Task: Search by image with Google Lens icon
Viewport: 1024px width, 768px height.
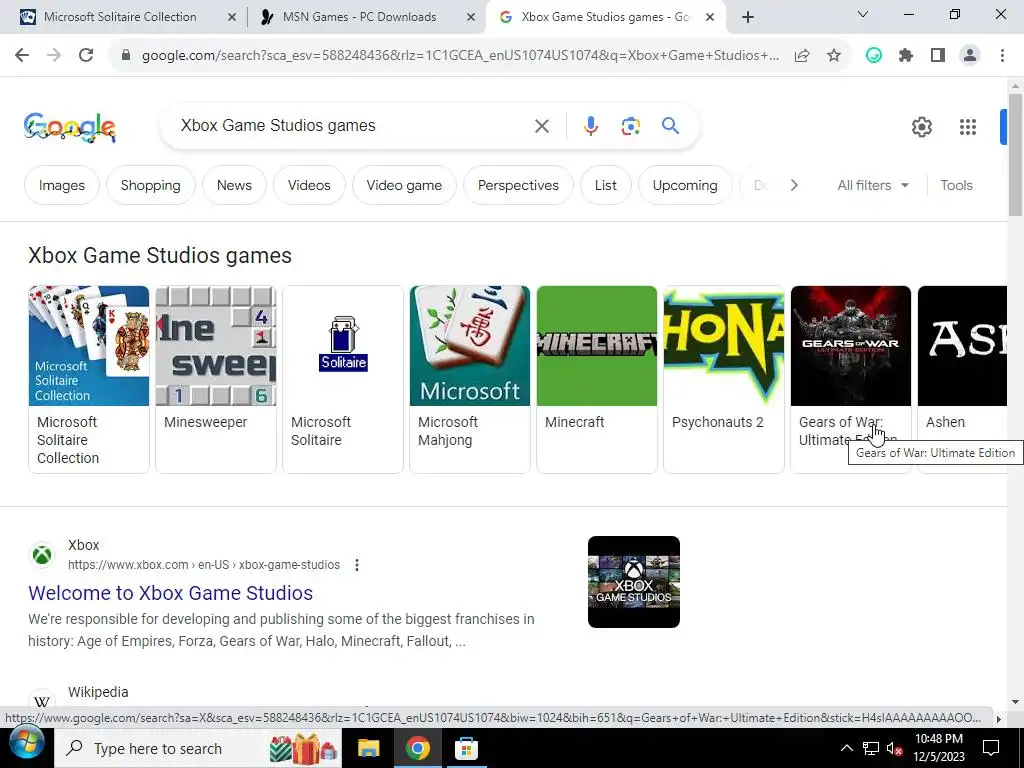Action: (631, 126)
